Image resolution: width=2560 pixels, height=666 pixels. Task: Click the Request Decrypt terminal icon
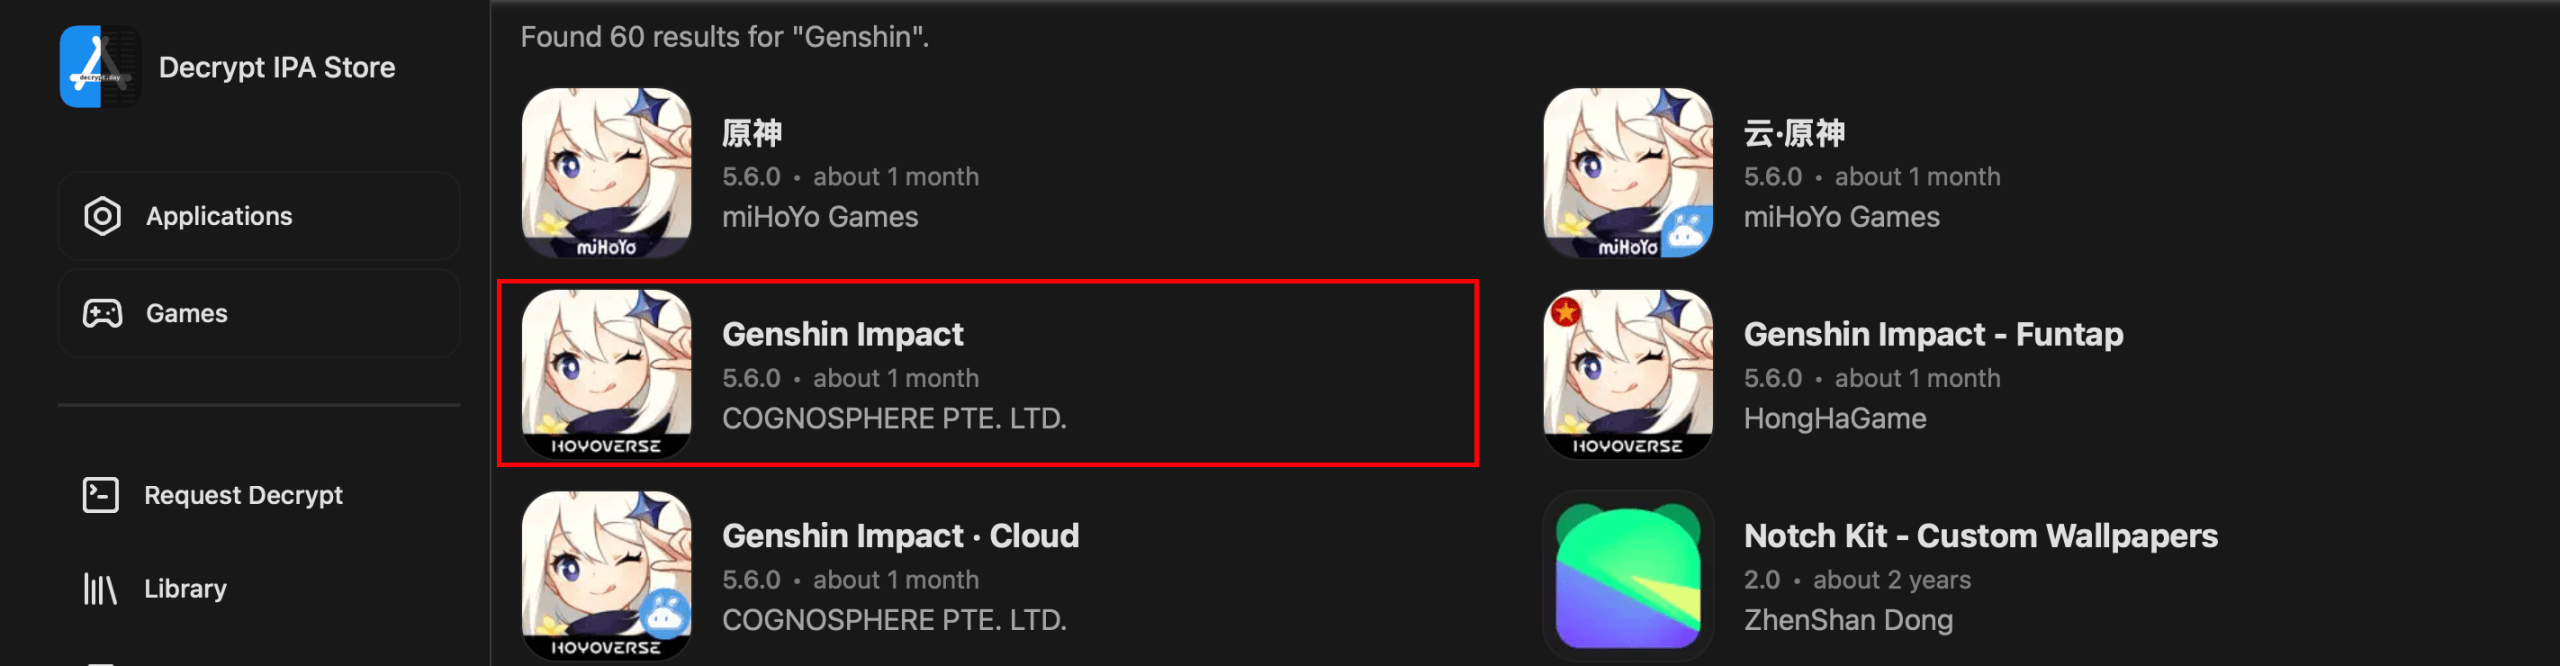100,495
